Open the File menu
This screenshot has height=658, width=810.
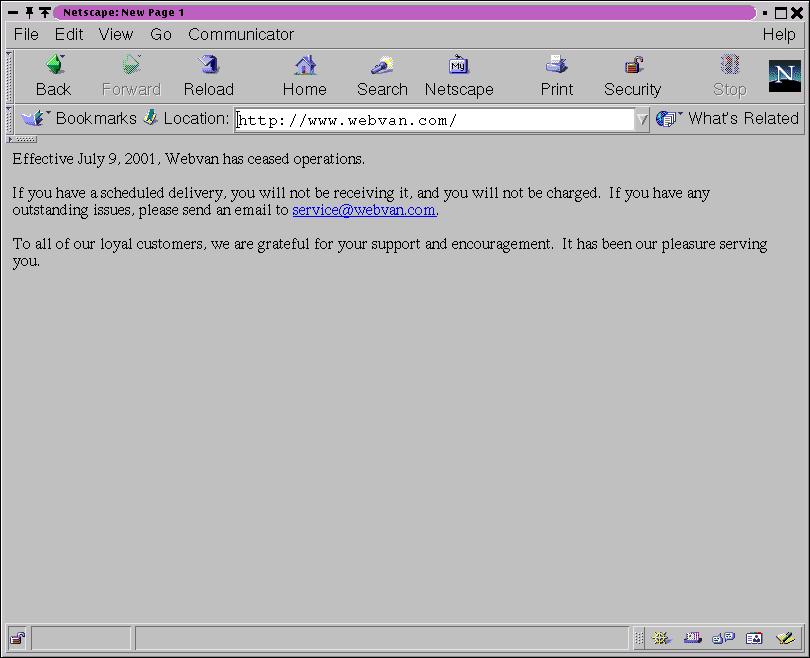click(x=26, y=35)
